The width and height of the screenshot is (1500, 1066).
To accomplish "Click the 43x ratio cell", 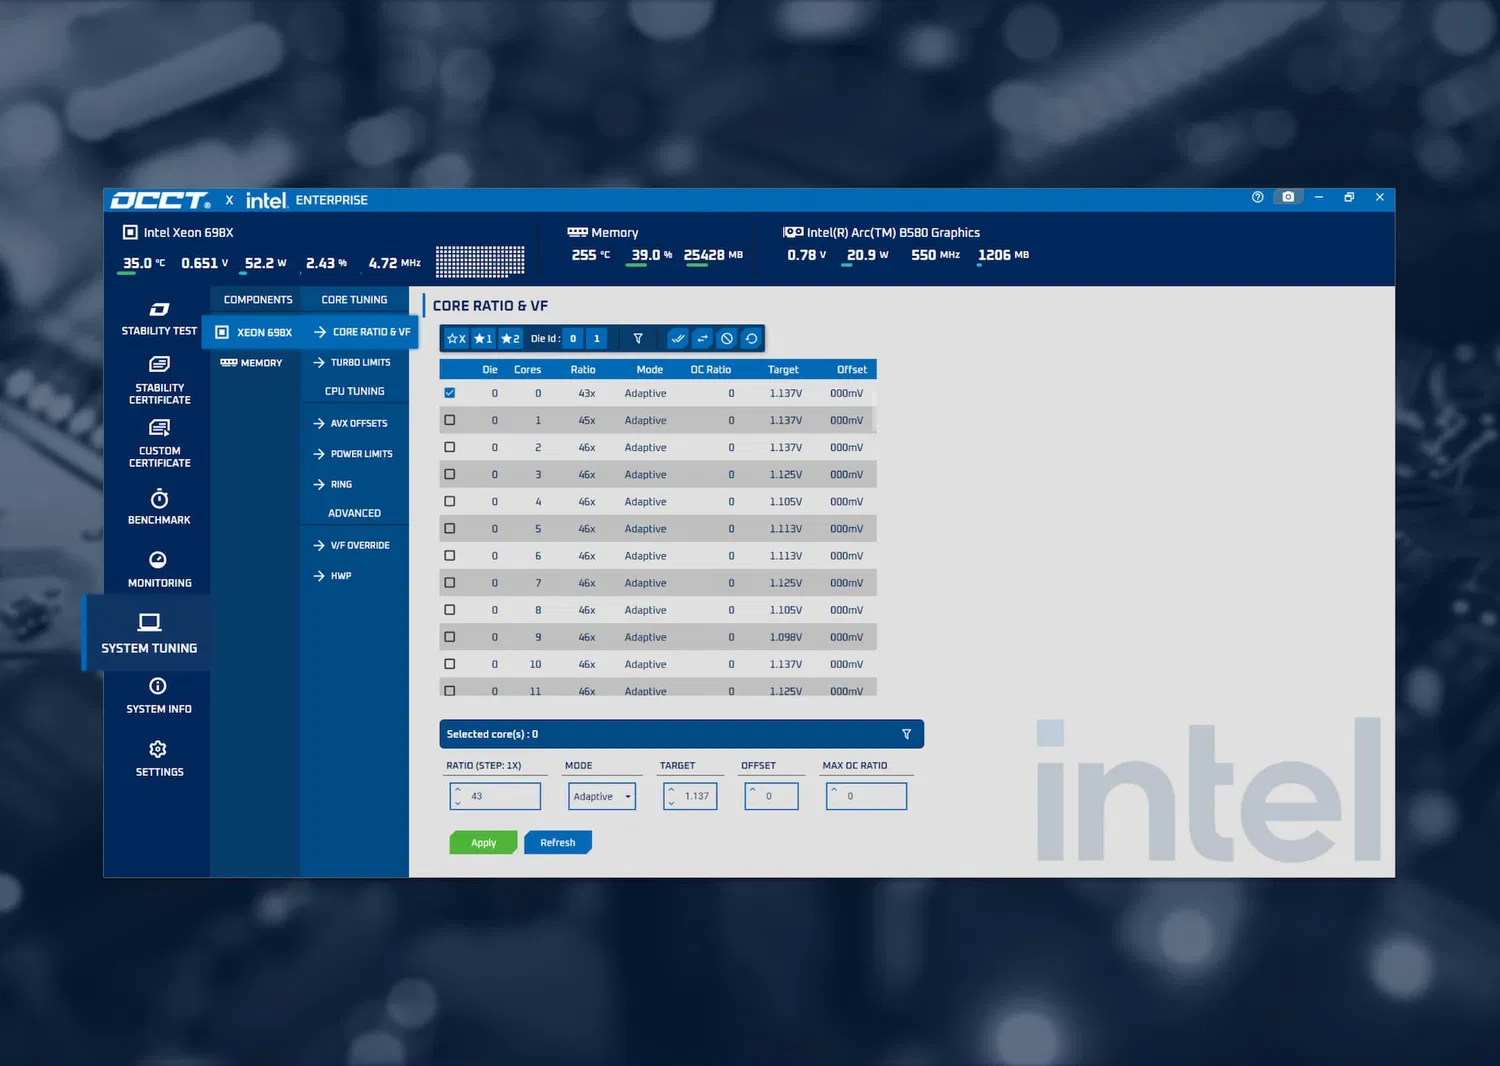I will pyautogui.click(x=587, y=393).
